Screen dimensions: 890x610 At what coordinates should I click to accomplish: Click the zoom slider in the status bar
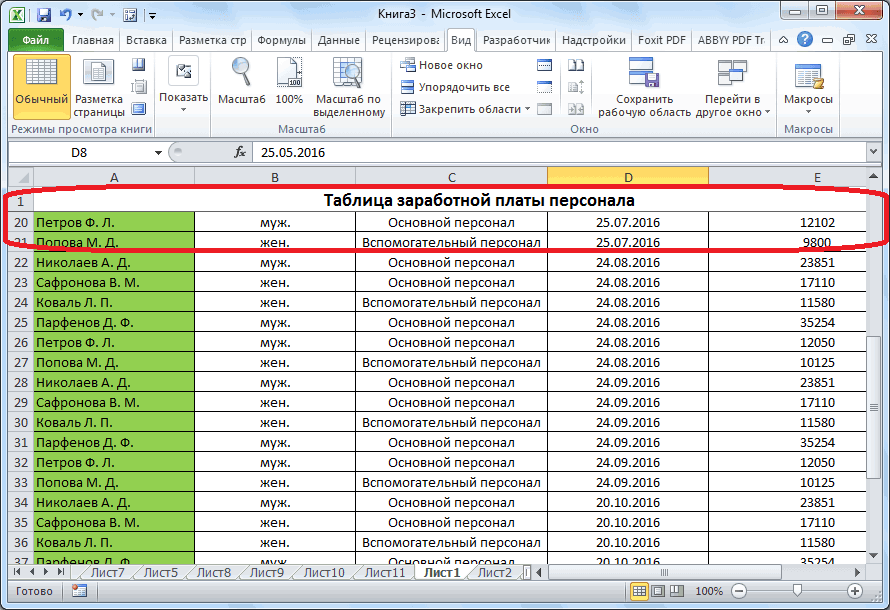pyautogui.click(x=796, y=591)
